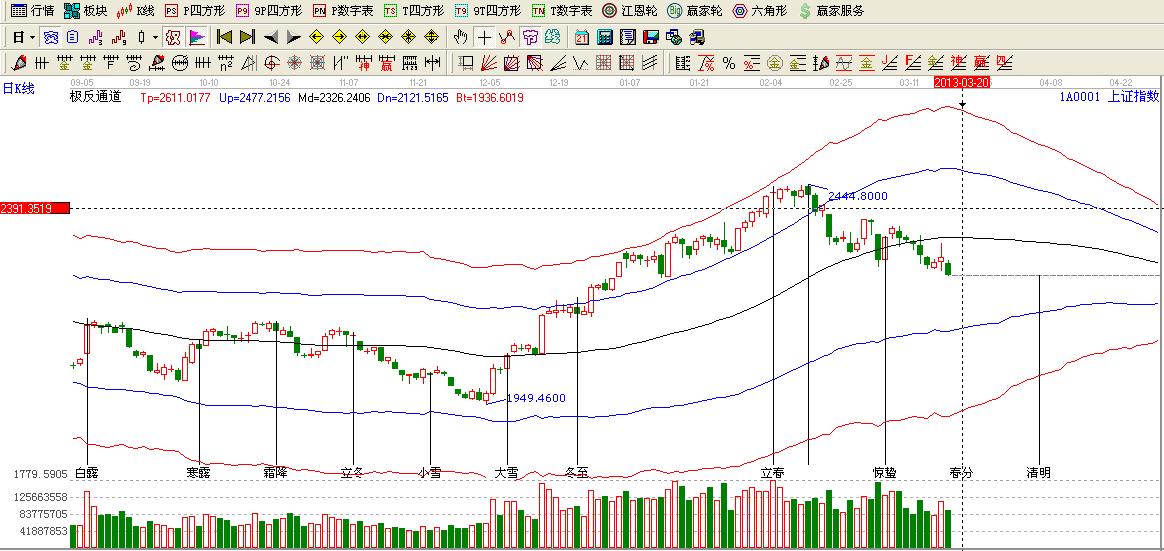
Task: Toggle the pink flag indicator button
Action: pyautogui.click(x=197, y=38)
